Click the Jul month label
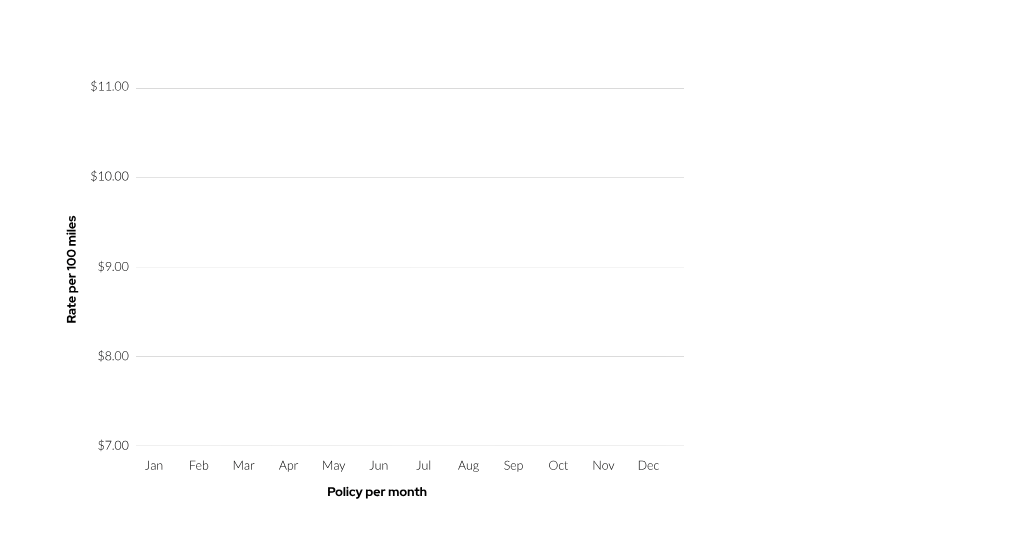The image size is (1036, 556). tap(424, 466)
